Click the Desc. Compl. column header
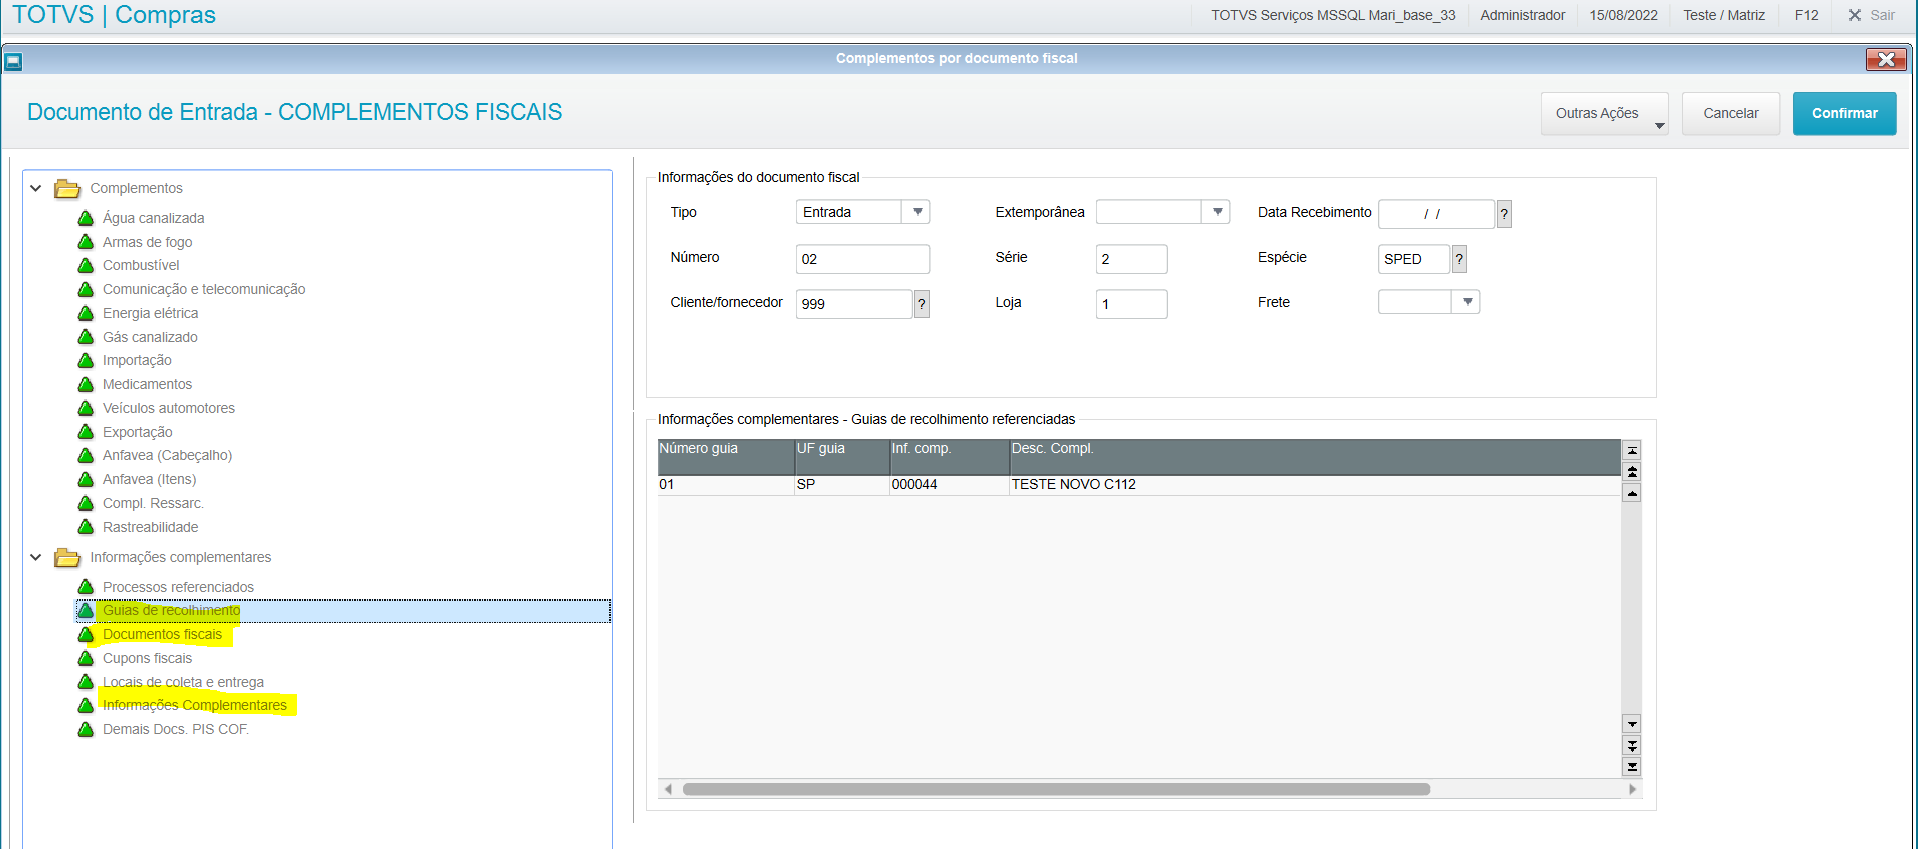 1314,456
